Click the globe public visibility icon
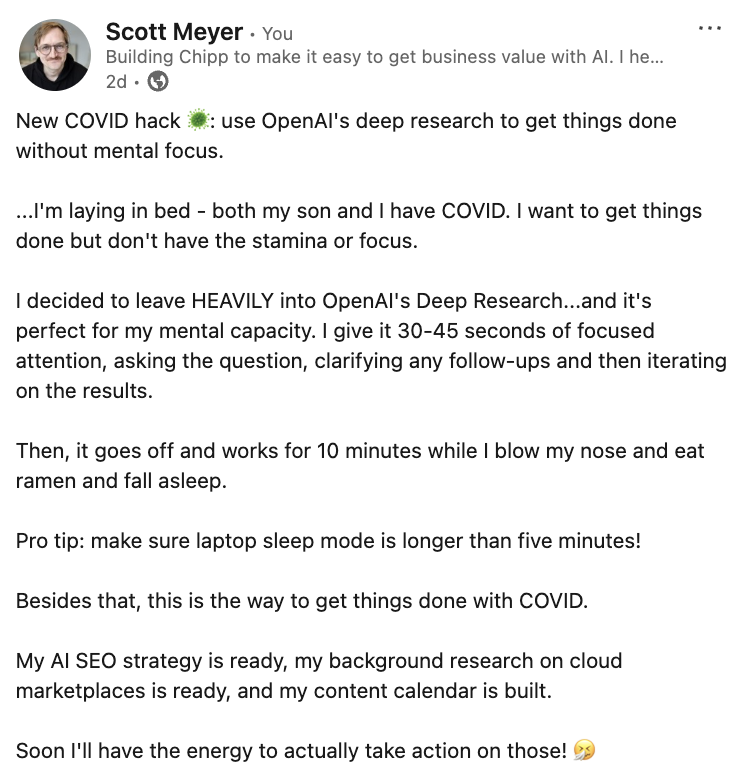This screenshot has width=750, height=776. [158, 81]
